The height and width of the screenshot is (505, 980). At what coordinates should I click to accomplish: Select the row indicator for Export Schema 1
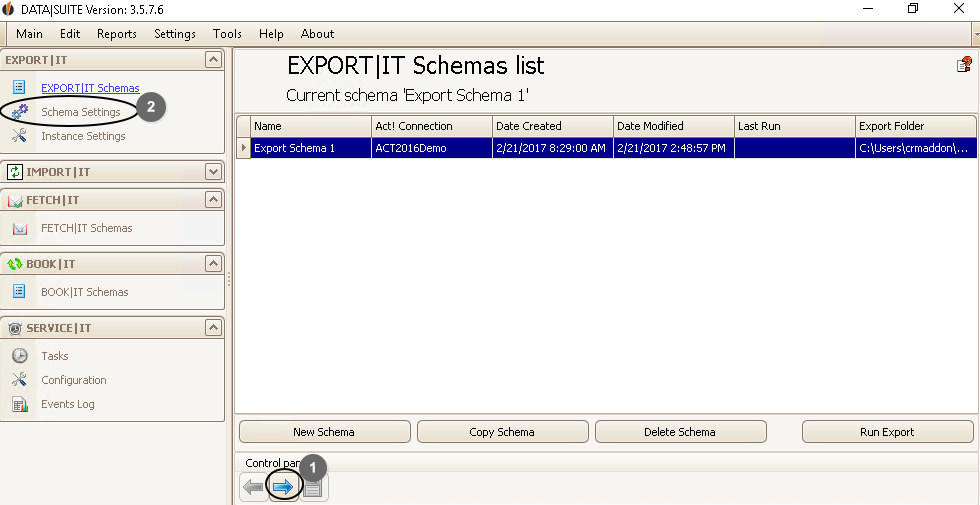tap(243, 148)
